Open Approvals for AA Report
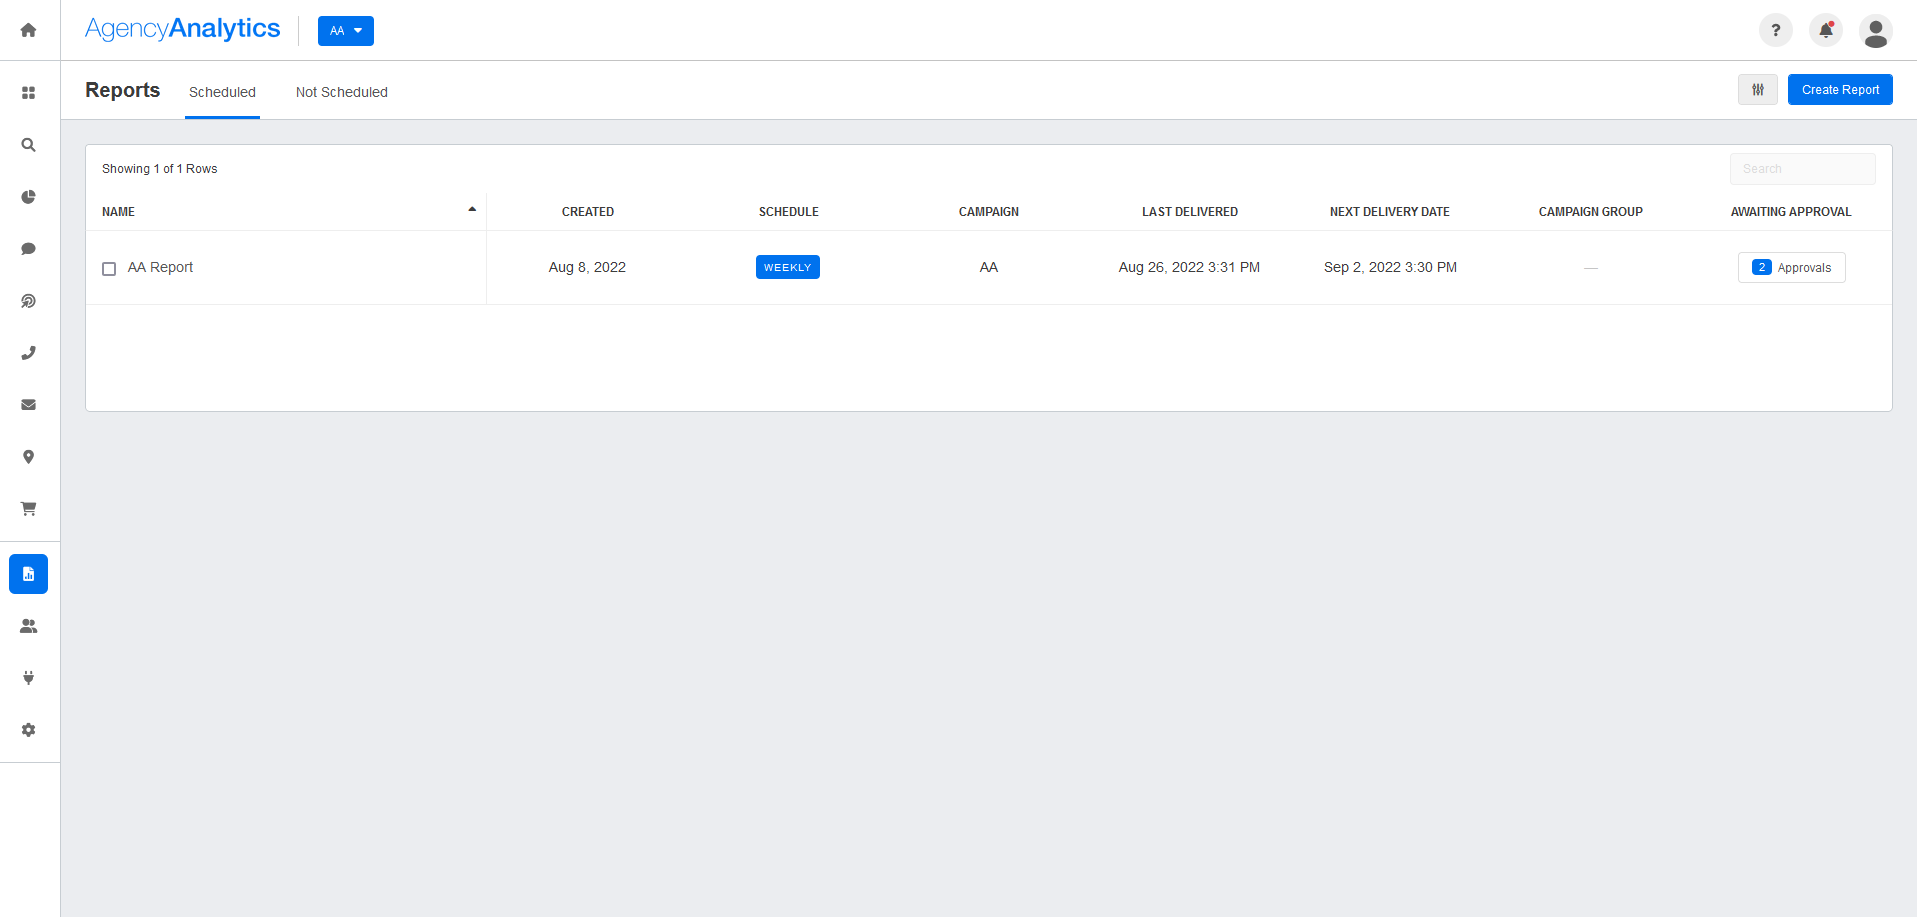The image size is (1917, 917). tap(1791, 267)
